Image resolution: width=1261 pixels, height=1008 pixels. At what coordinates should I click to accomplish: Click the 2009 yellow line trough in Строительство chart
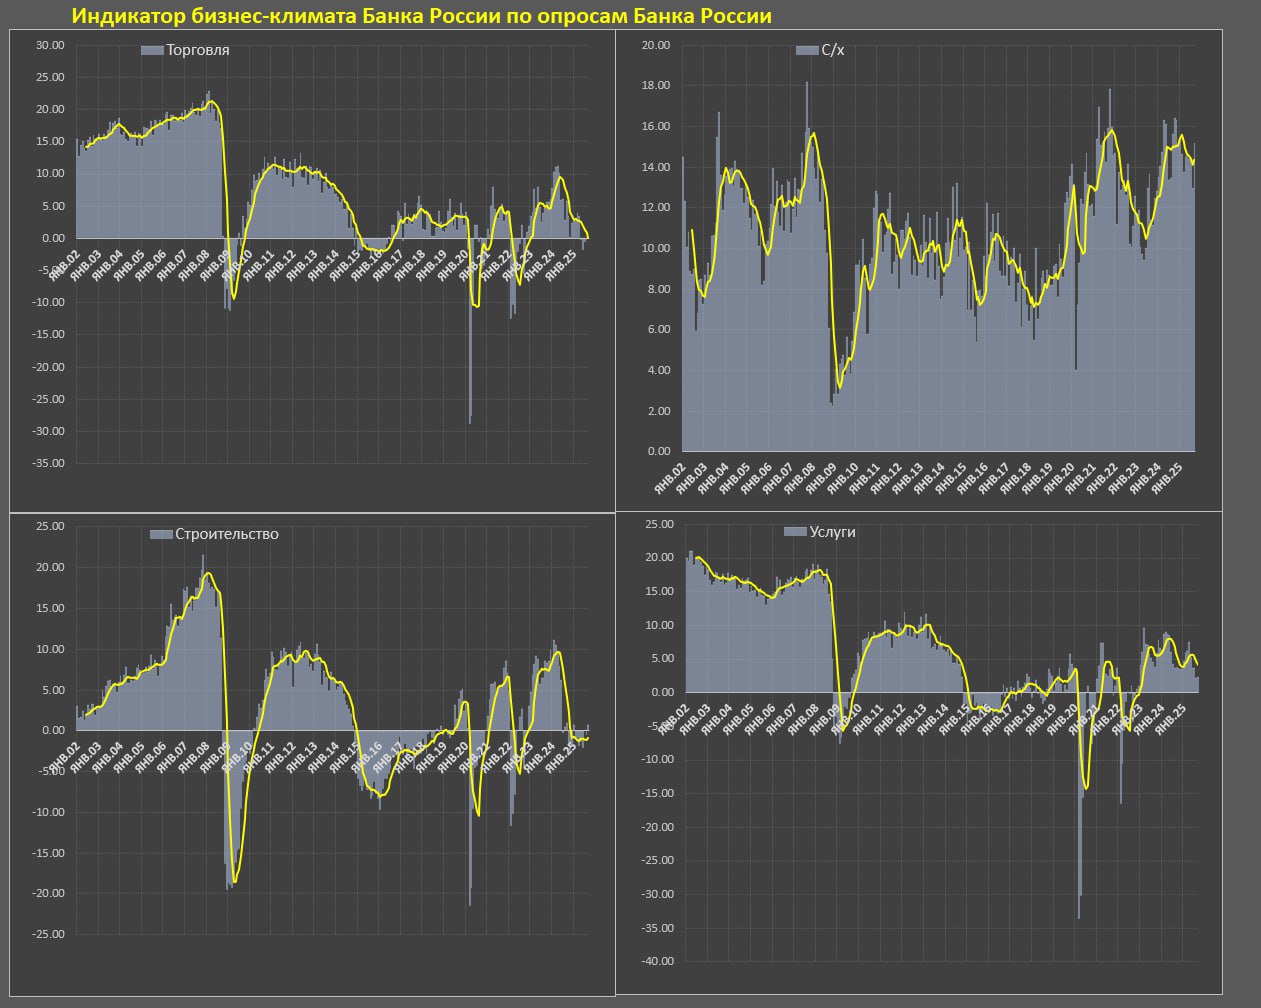[x=235, y=880]
